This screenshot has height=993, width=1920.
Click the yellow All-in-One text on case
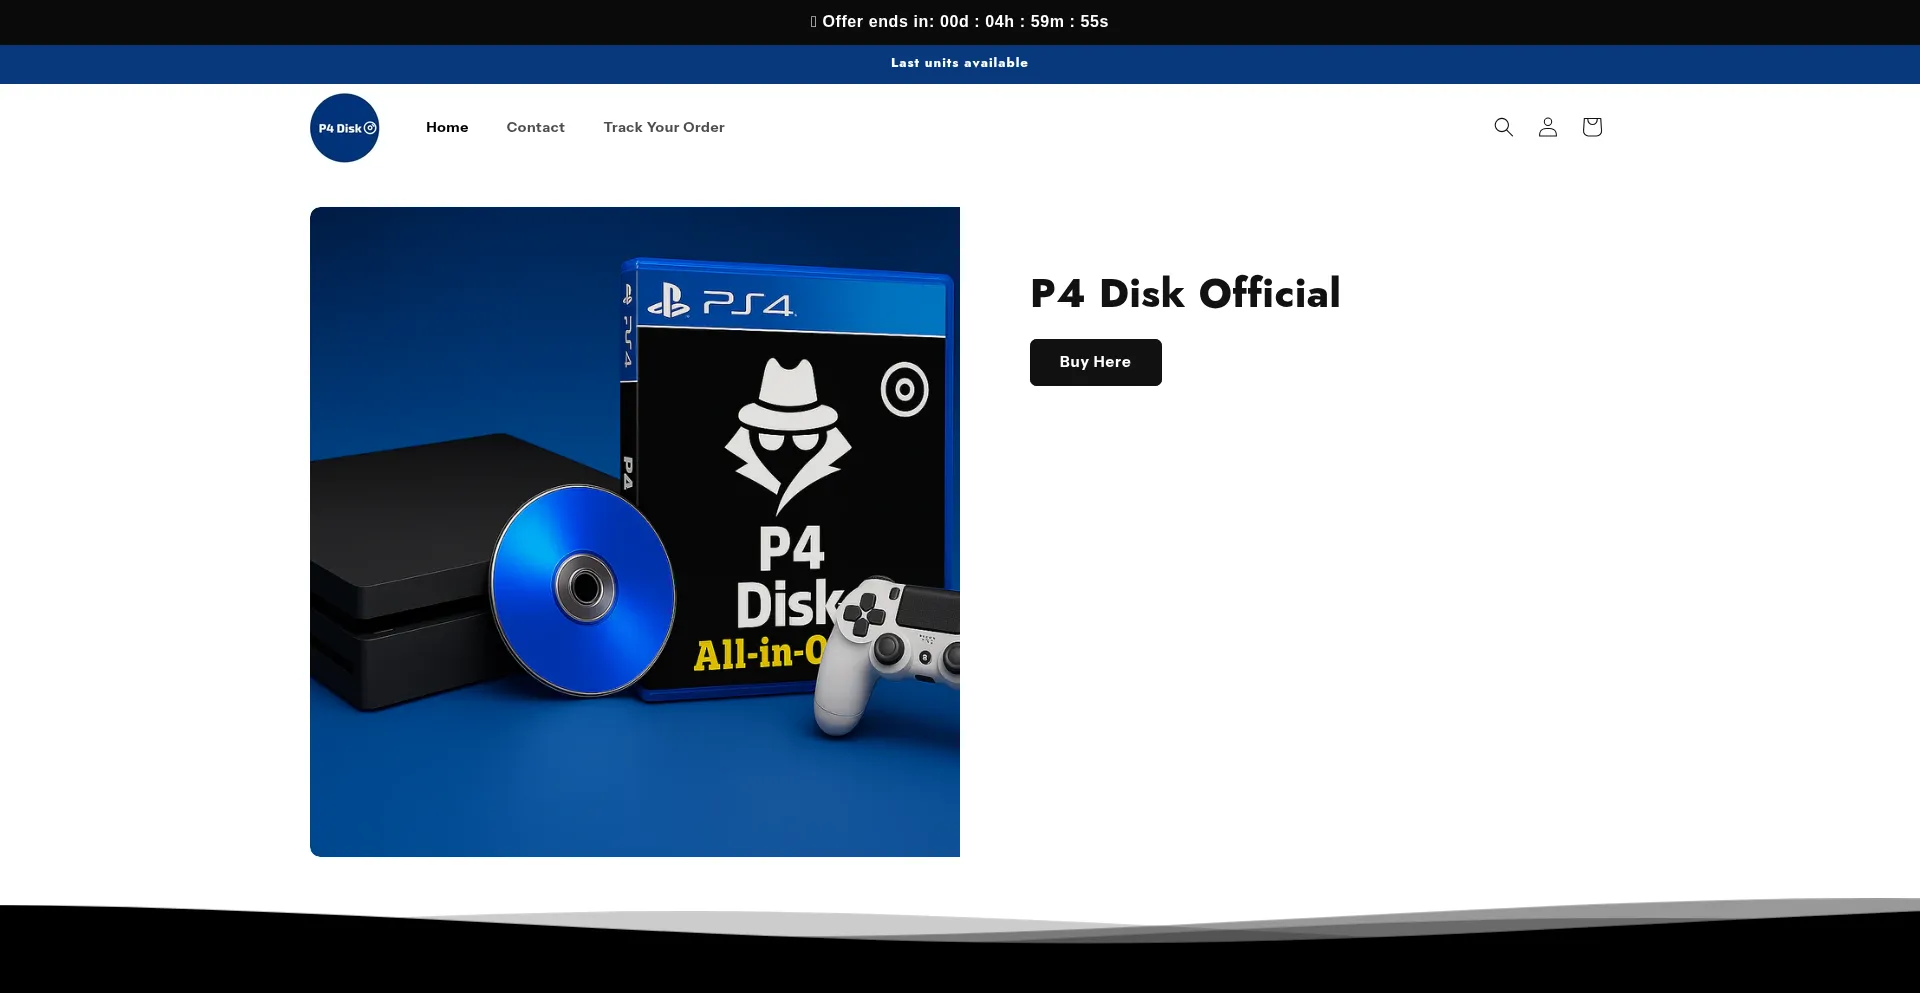coord(758,654)
